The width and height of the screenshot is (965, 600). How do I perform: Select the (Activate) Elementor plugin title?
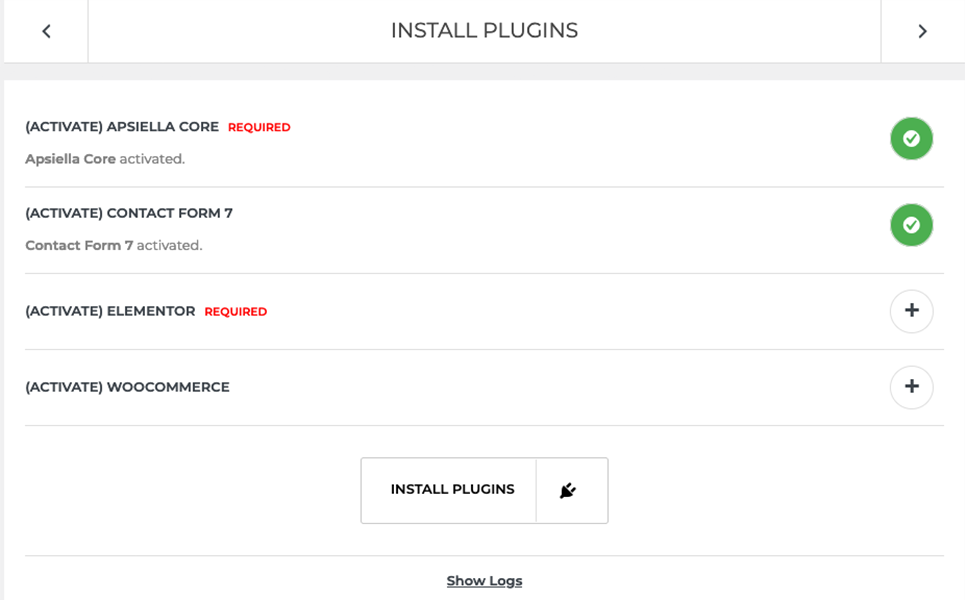point(110,311)
